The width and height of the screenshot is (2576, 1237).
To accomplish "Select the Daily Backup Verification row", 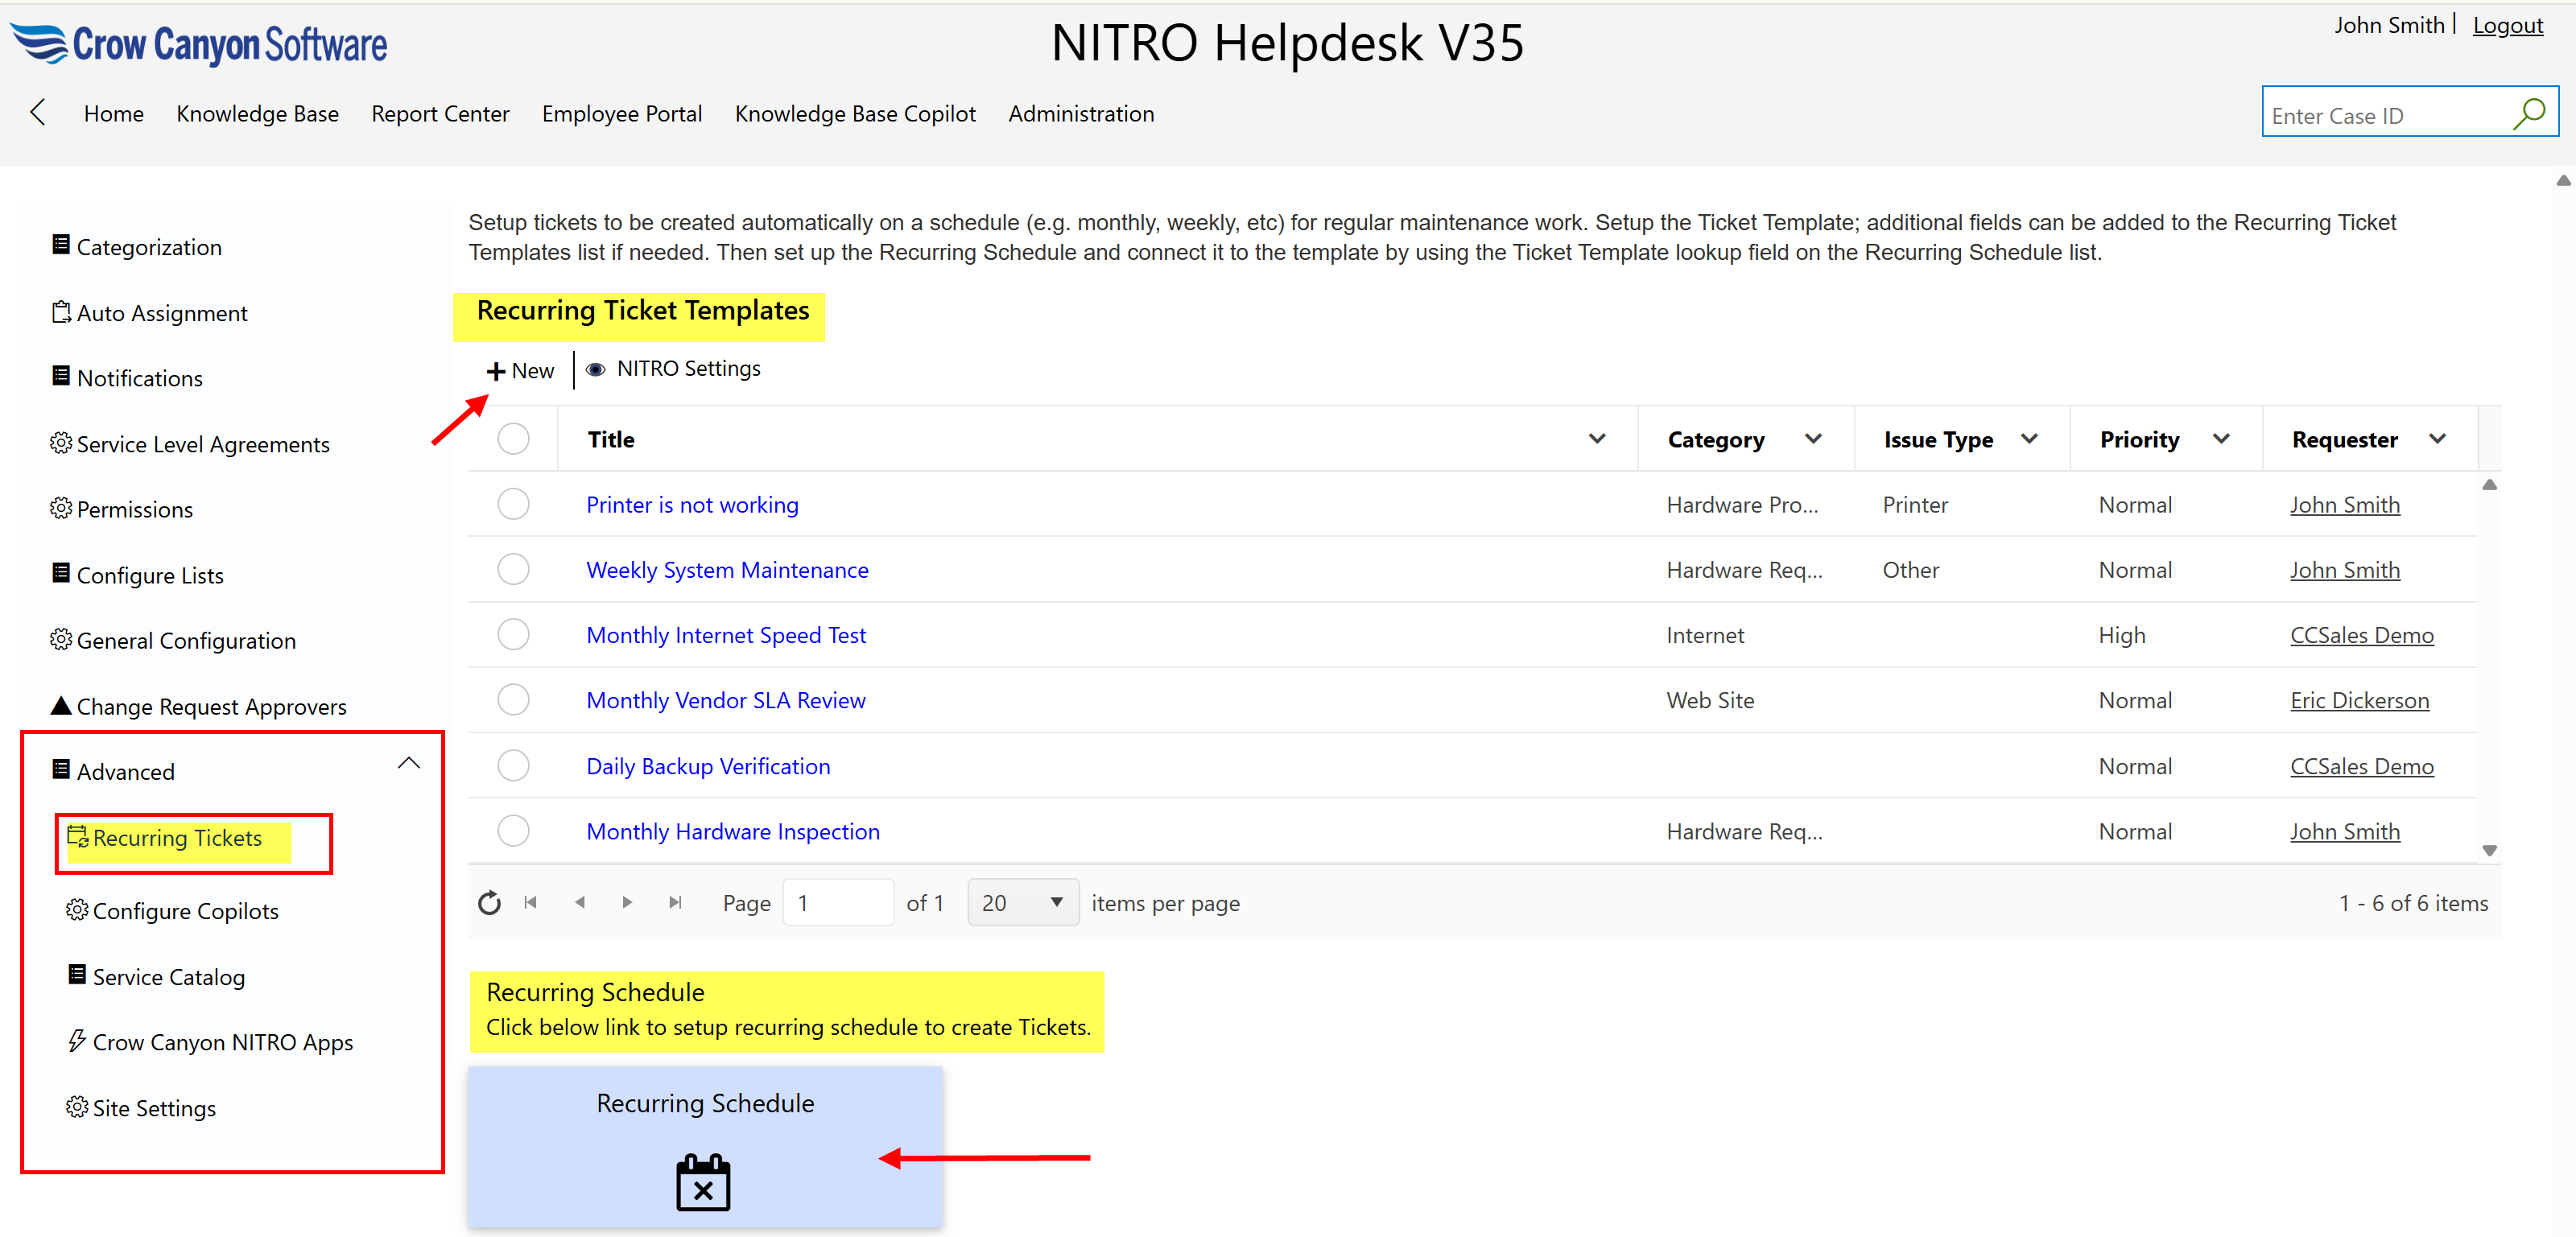I will 514,766.
